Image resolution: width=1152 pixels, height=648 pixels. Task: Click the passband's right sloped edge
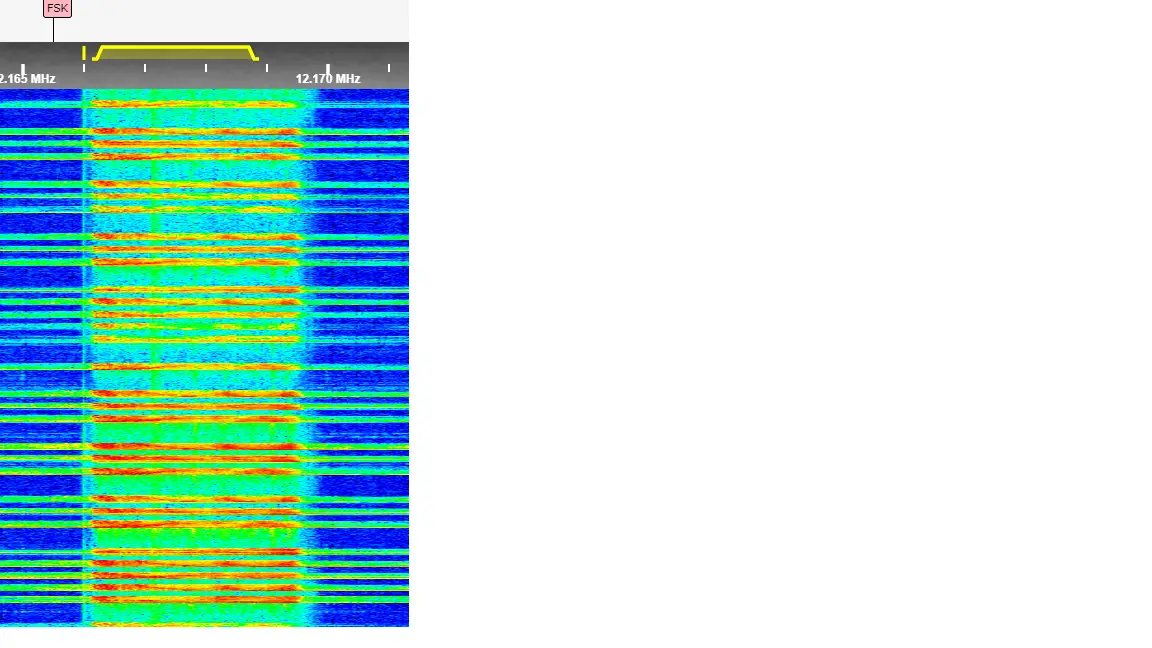(x=253, y=52)
